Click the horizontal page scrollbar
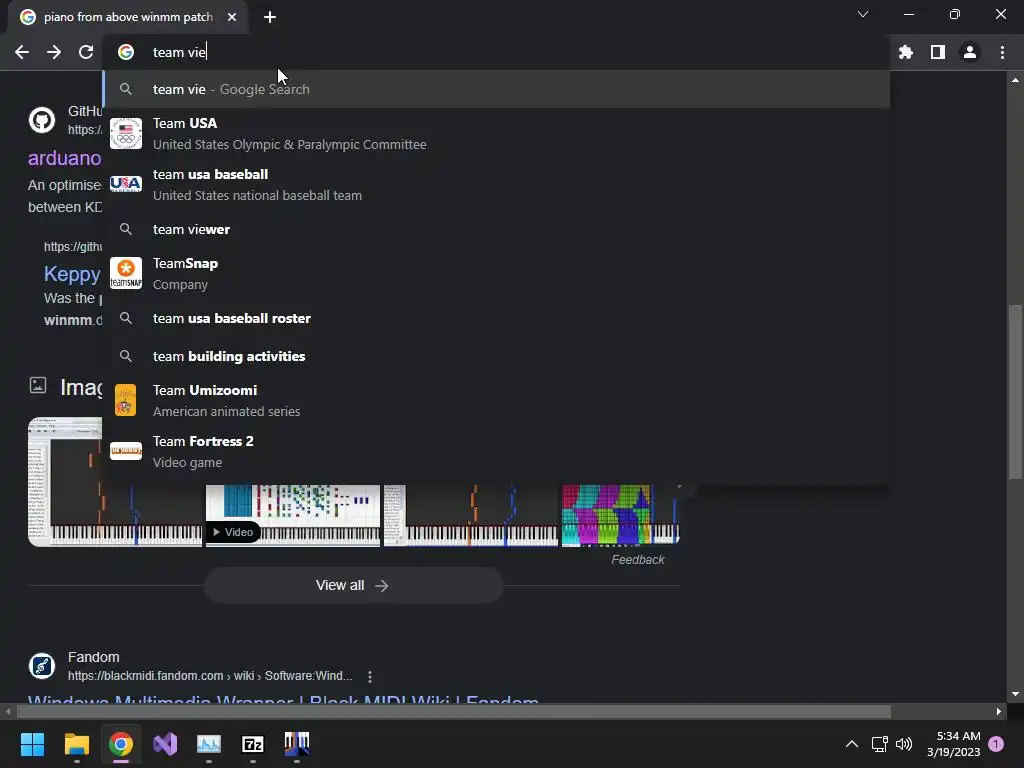Image resolution: width=1024 pixels, height=768 pixels. (454, 711)
